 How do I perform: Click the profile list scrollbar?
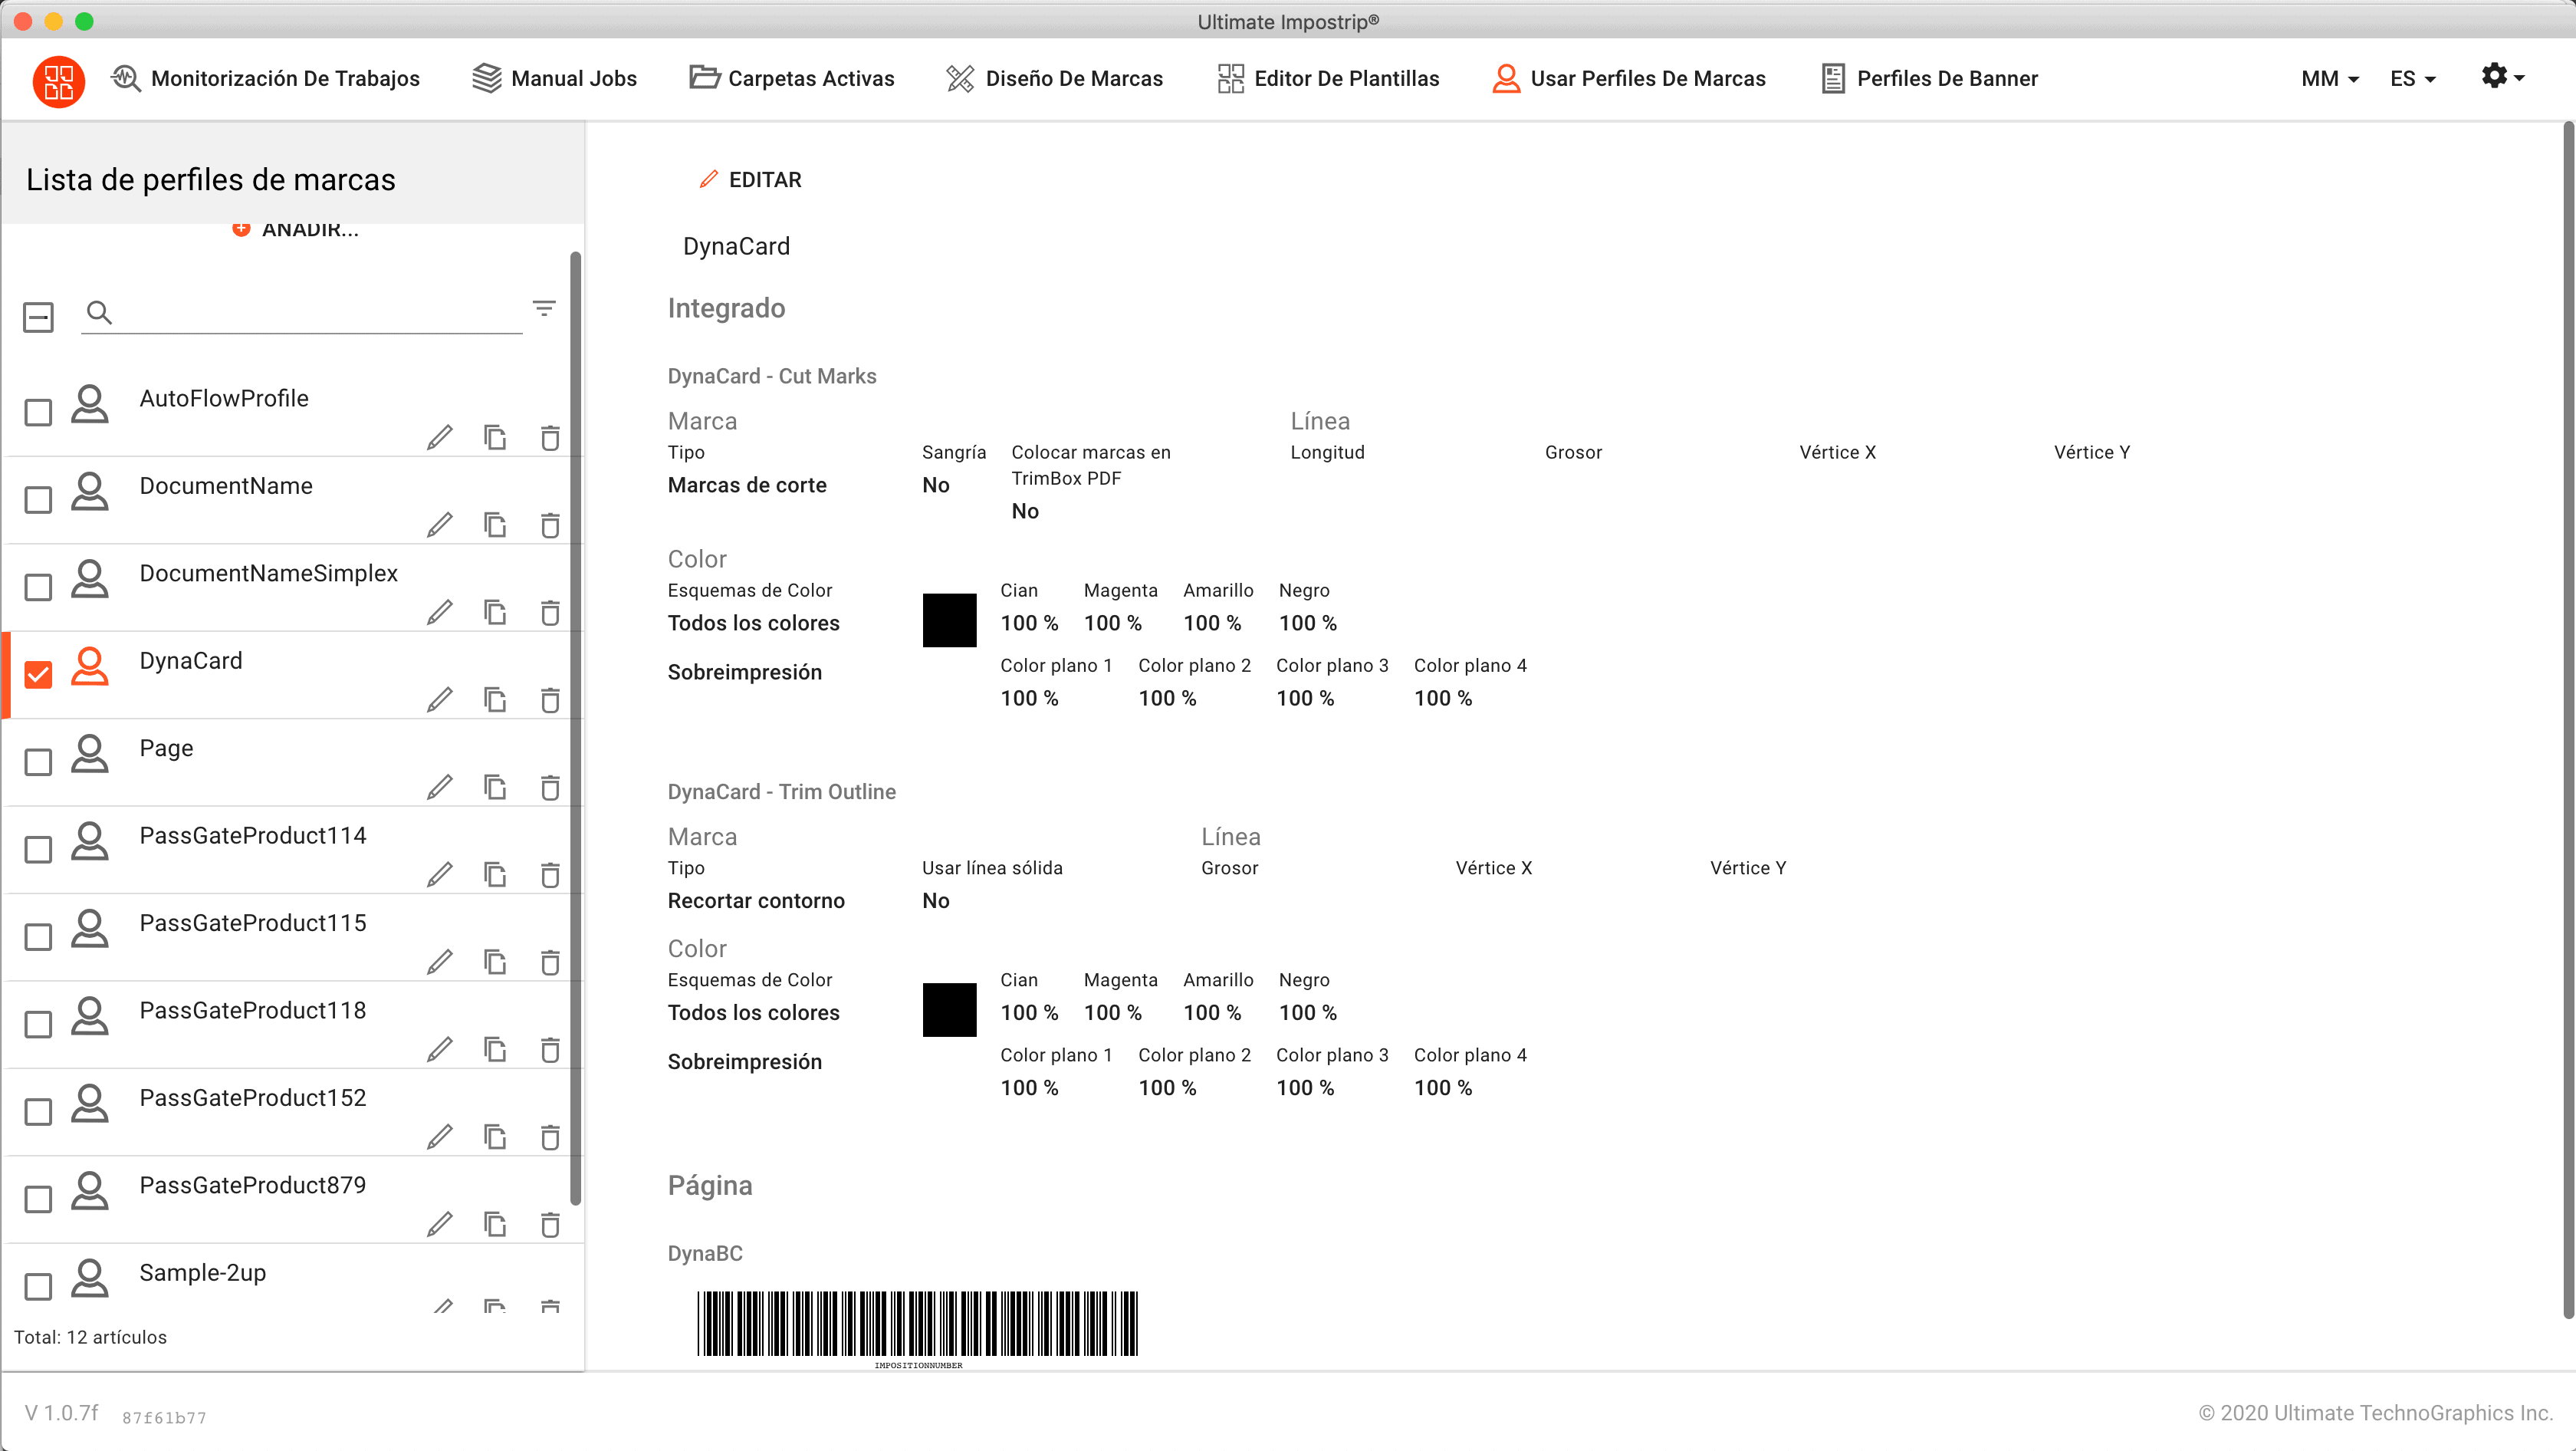pyautogui.click(x=575, y=728)
